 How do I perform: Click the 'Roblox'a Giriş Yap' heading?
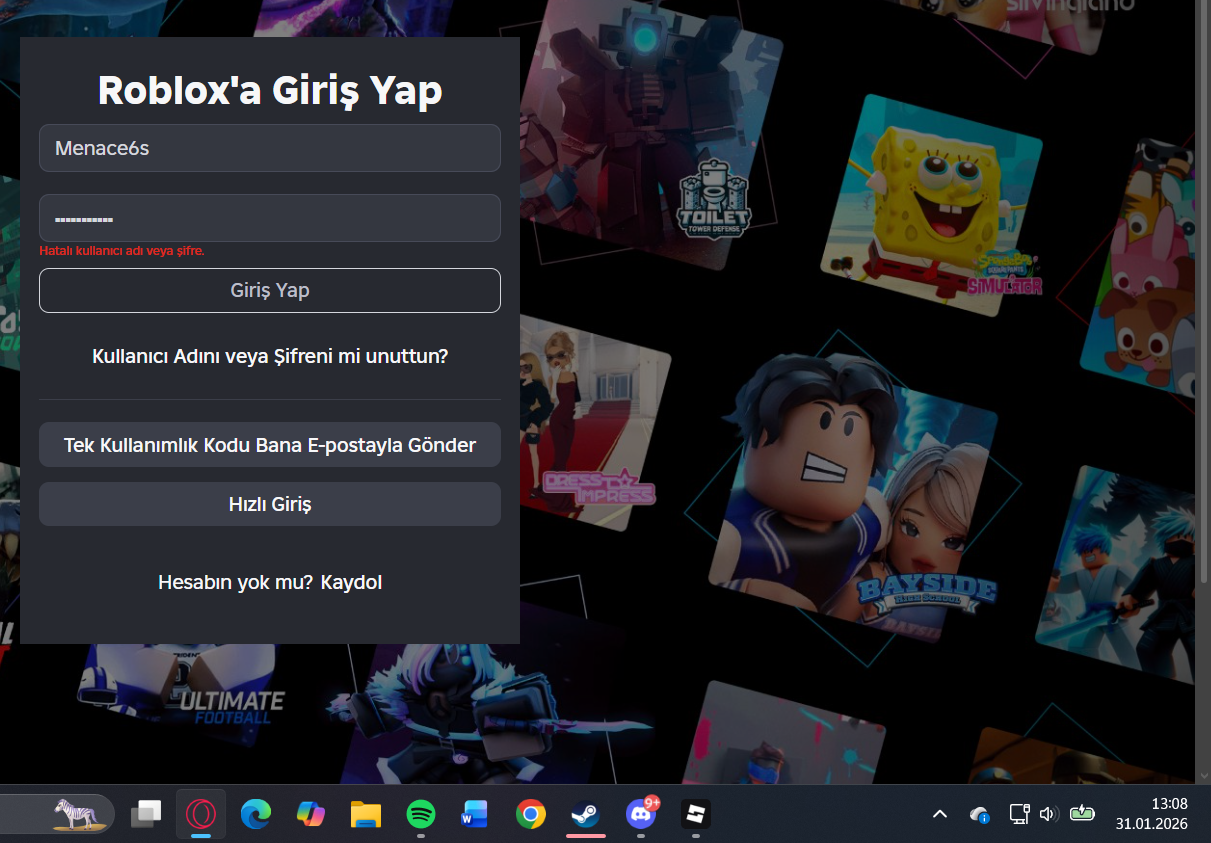click(x=270, y=91)
